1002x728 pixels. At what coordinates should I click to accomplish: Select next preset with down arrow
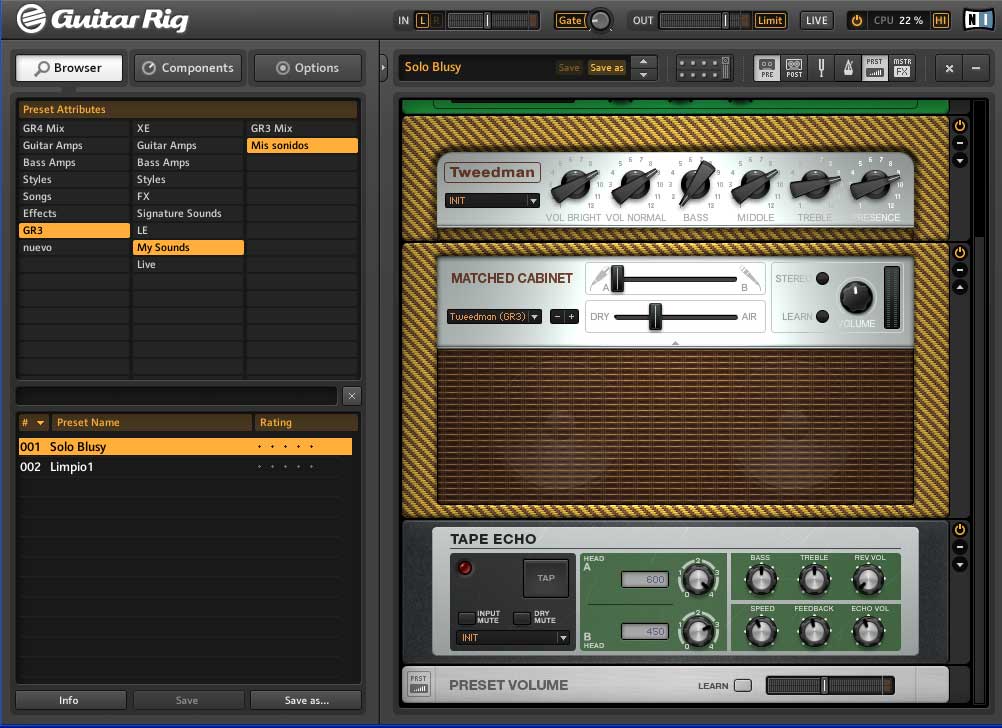coord(644,74)
